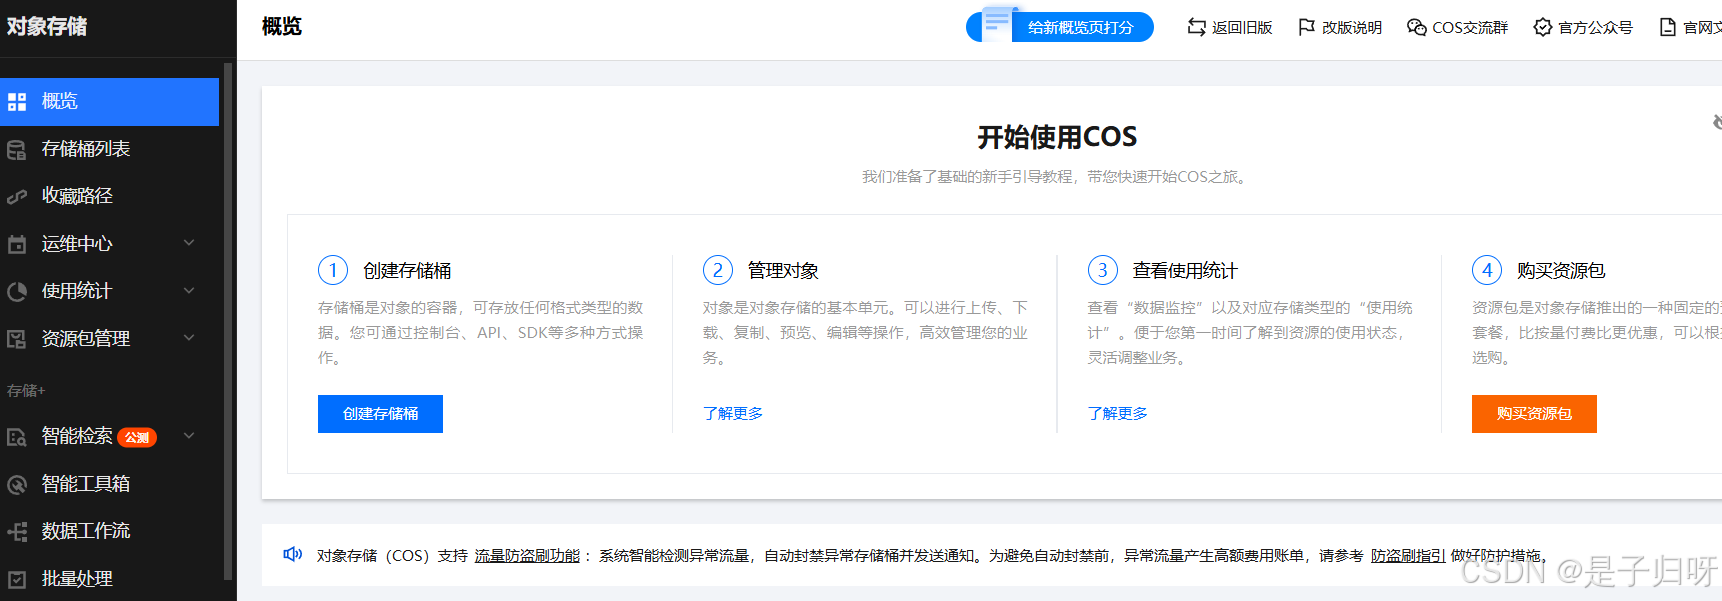1722x601 pixels.
Task: Click the 购买资源包 step heading
Action: (1561, 271)
